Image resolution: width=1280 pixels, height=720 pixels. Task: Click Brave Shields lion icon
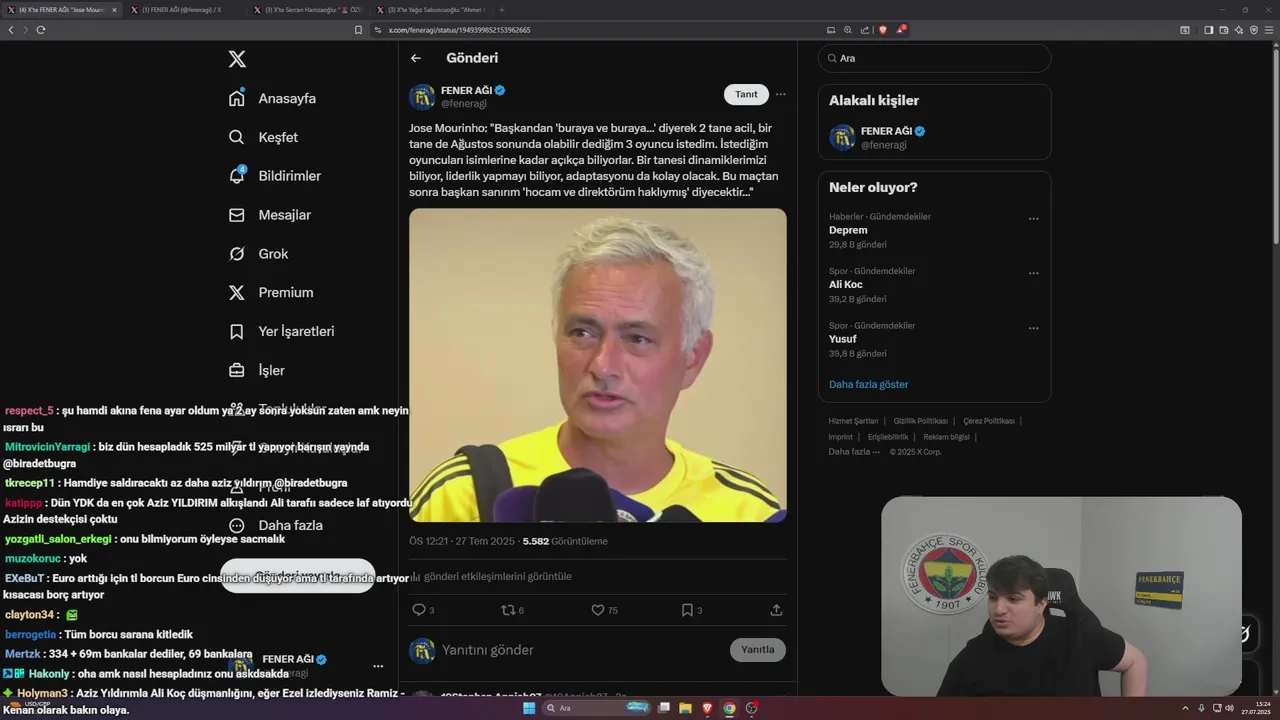[x=882, y=30]
